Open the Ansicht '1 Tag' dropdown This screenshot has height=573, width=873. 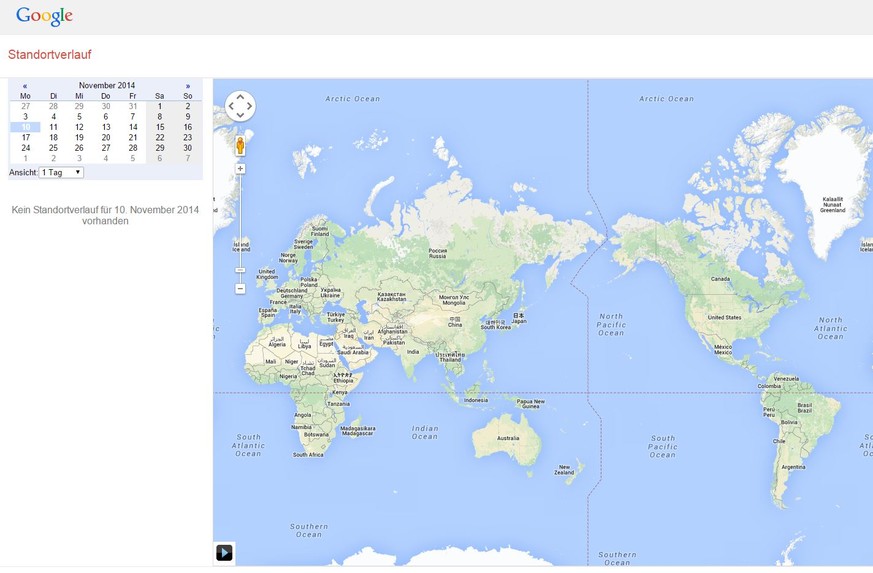click(61, 173)
